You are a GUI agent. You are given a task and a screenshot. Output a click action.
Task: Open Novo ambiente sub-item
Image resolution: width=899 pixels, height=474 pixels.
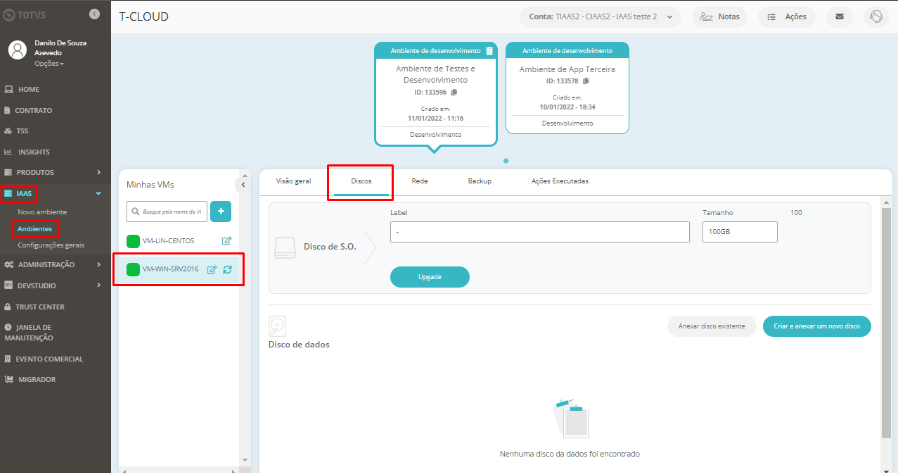coord(42,212)
